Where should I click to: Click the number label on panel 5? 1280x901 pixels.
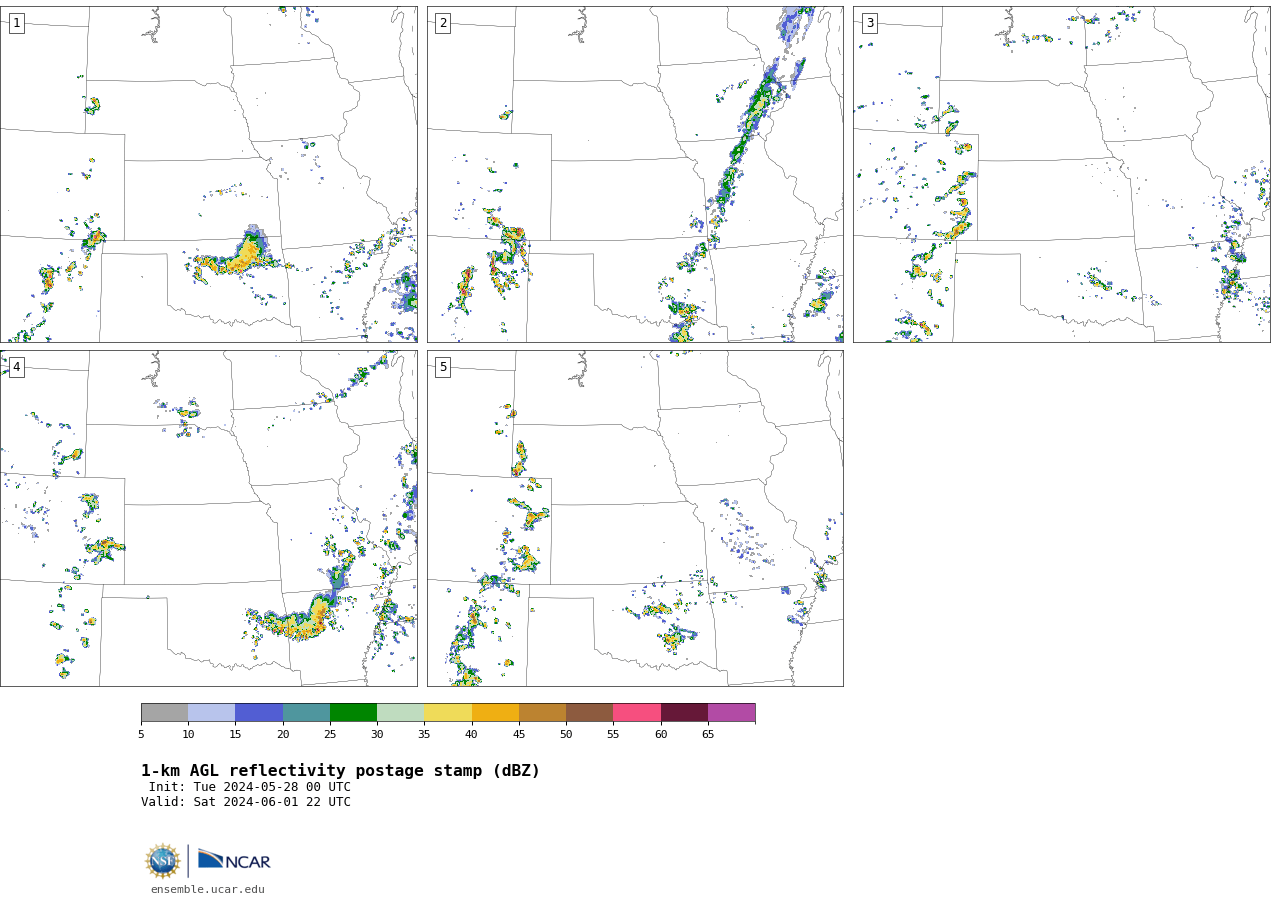443,367
